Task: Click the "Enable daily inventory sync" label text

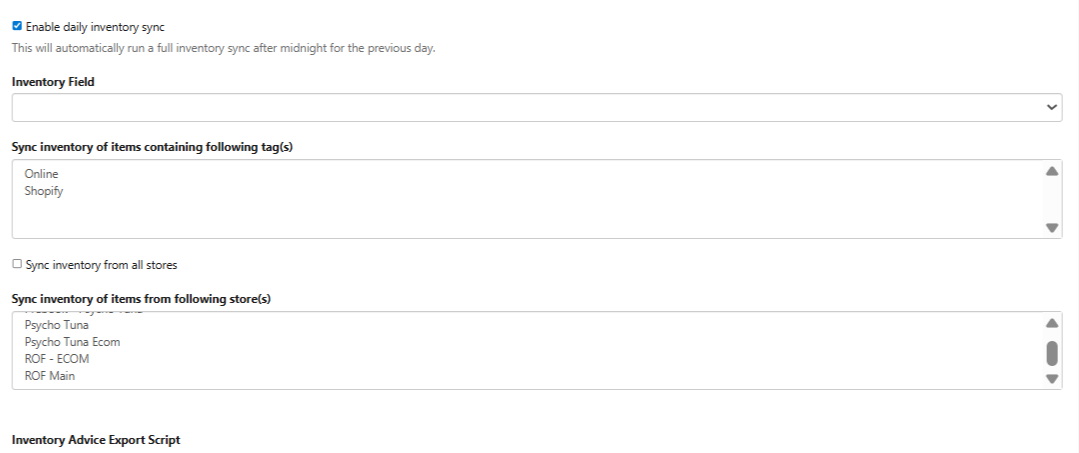Action: click(95, 27)
